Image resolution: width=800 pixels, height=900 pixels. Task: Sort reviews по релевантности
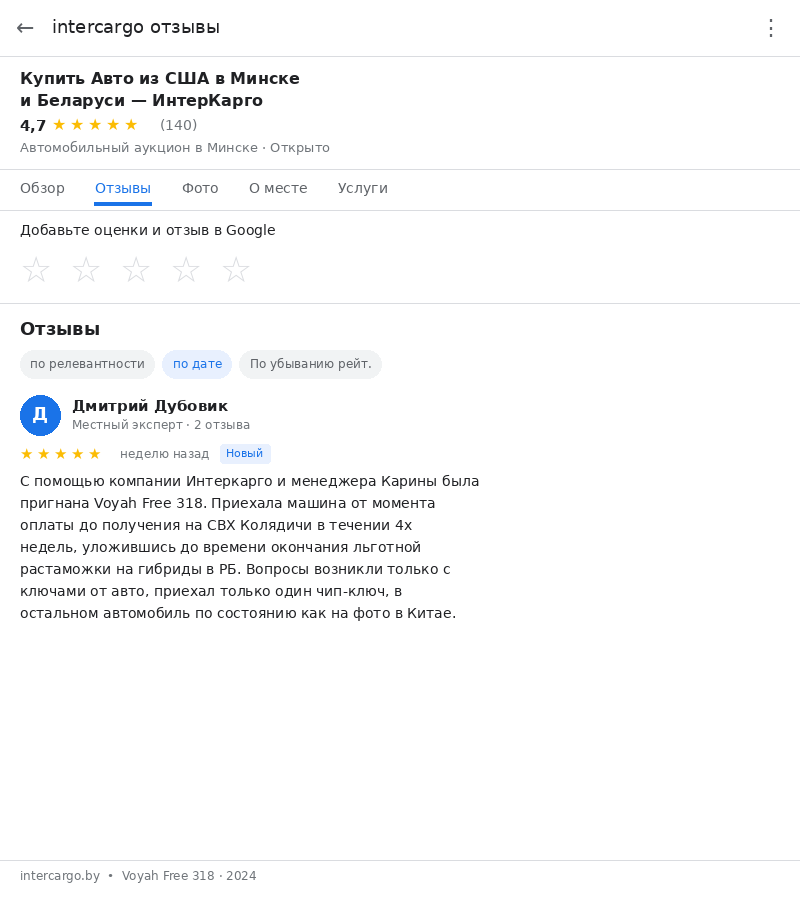pyautogui.click(x=87, y=364)
